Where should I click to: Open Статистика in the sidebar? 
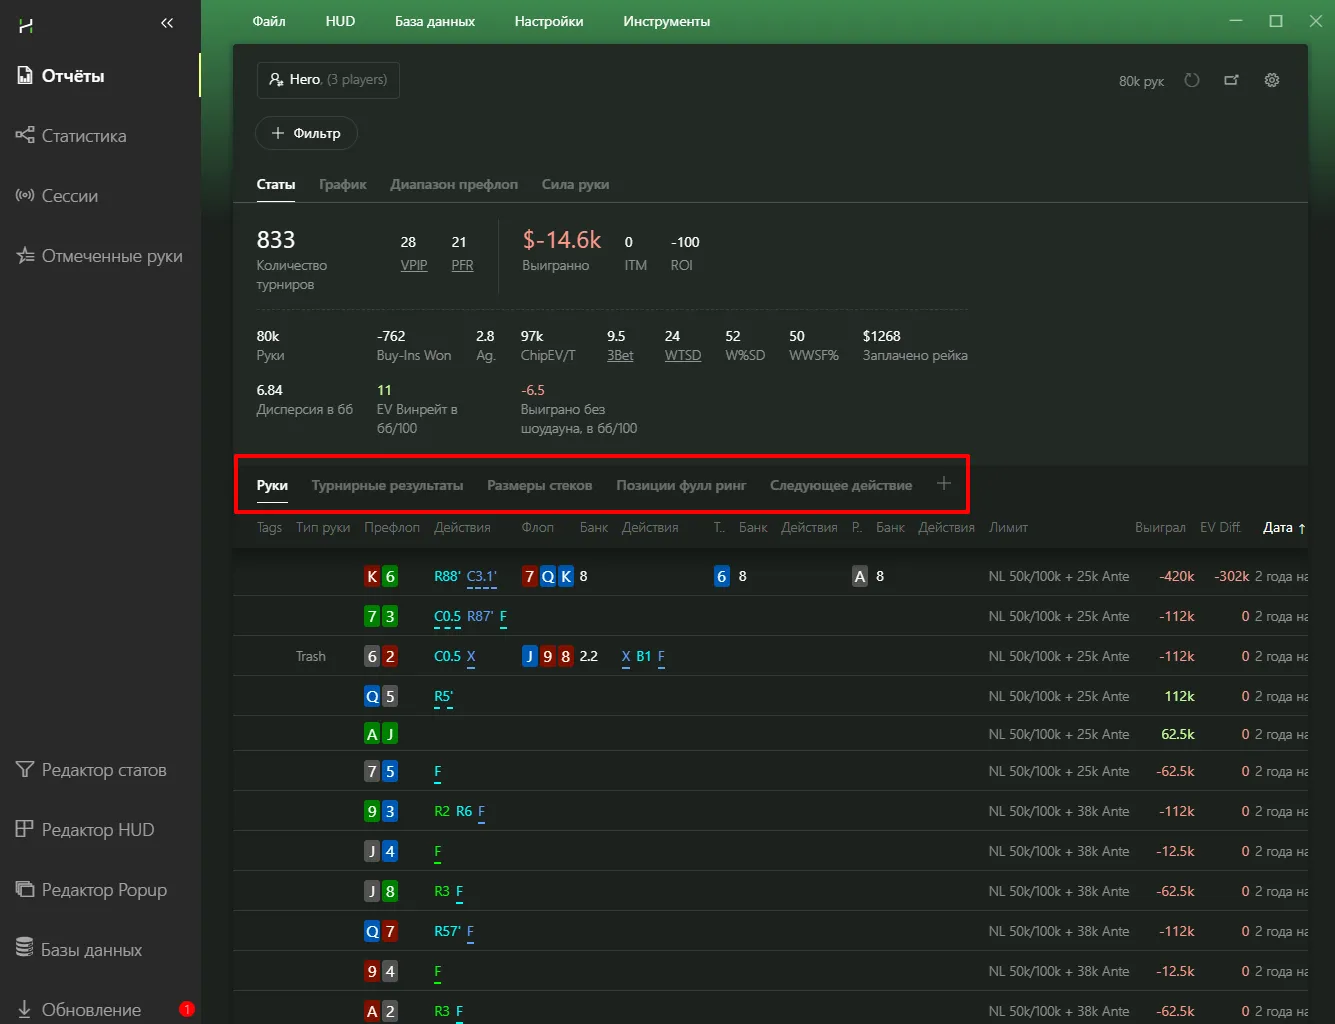pos(84,136)
